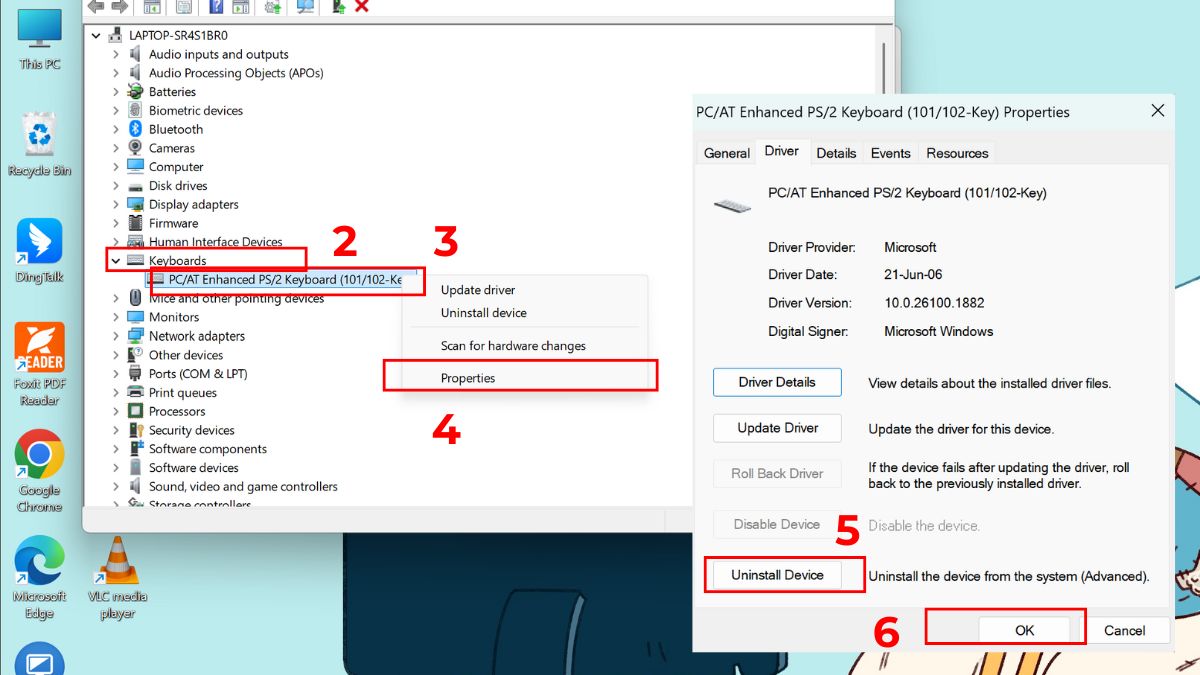
Task: Click the LAPTOP-SR4S1BR0 computer icon
Action: coord(116,35)
